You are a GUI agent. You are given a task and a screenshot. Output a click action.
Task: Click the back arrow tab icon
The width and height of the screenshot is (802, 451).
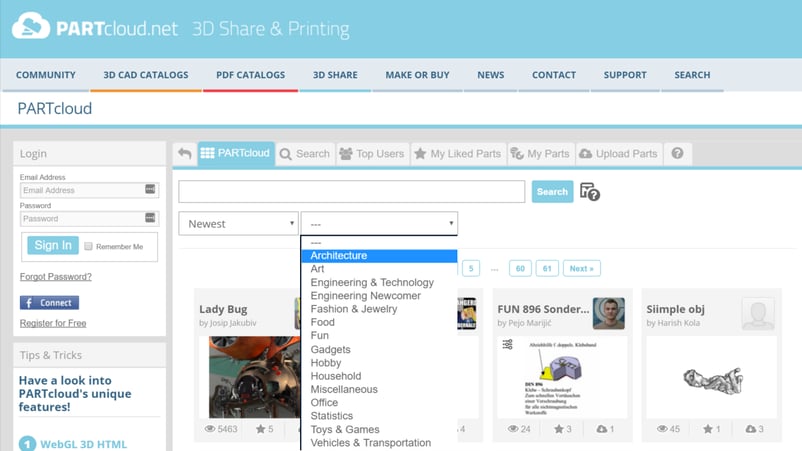pyautogui.click(x=185, y=153)
